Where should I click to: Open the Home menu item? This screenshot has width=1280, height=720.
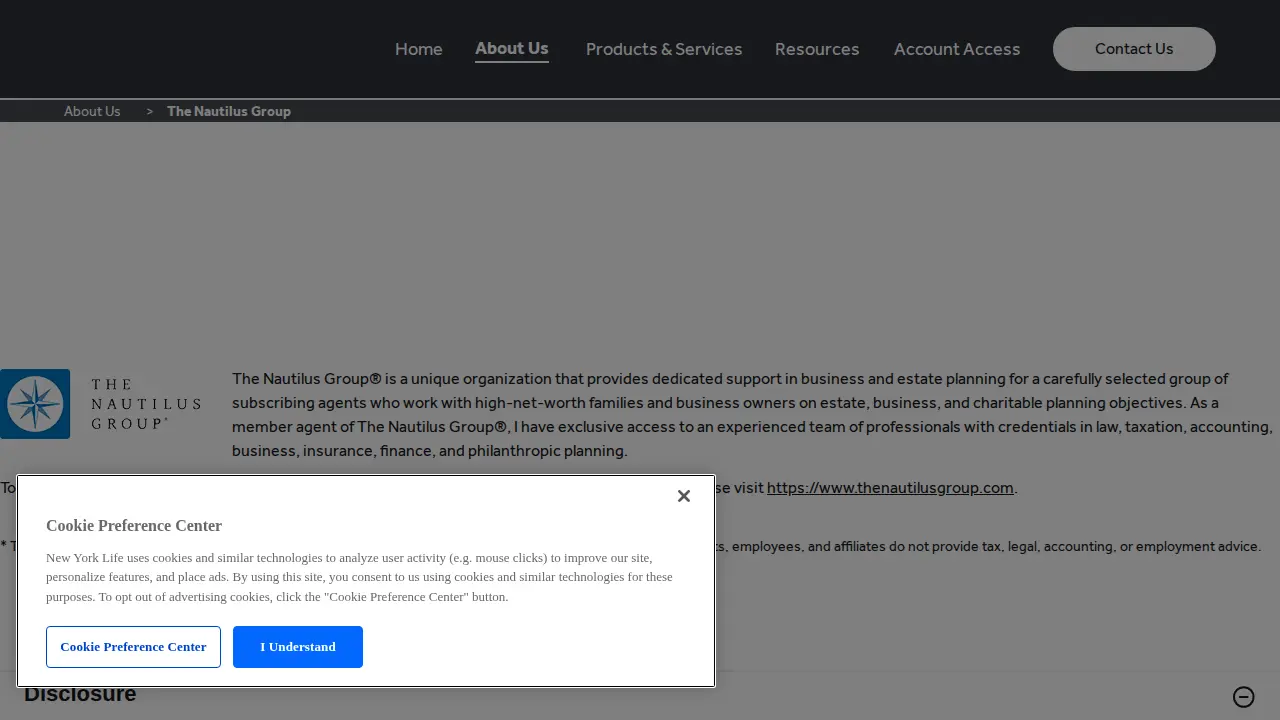pyautogui.click(x=419, y=49)
